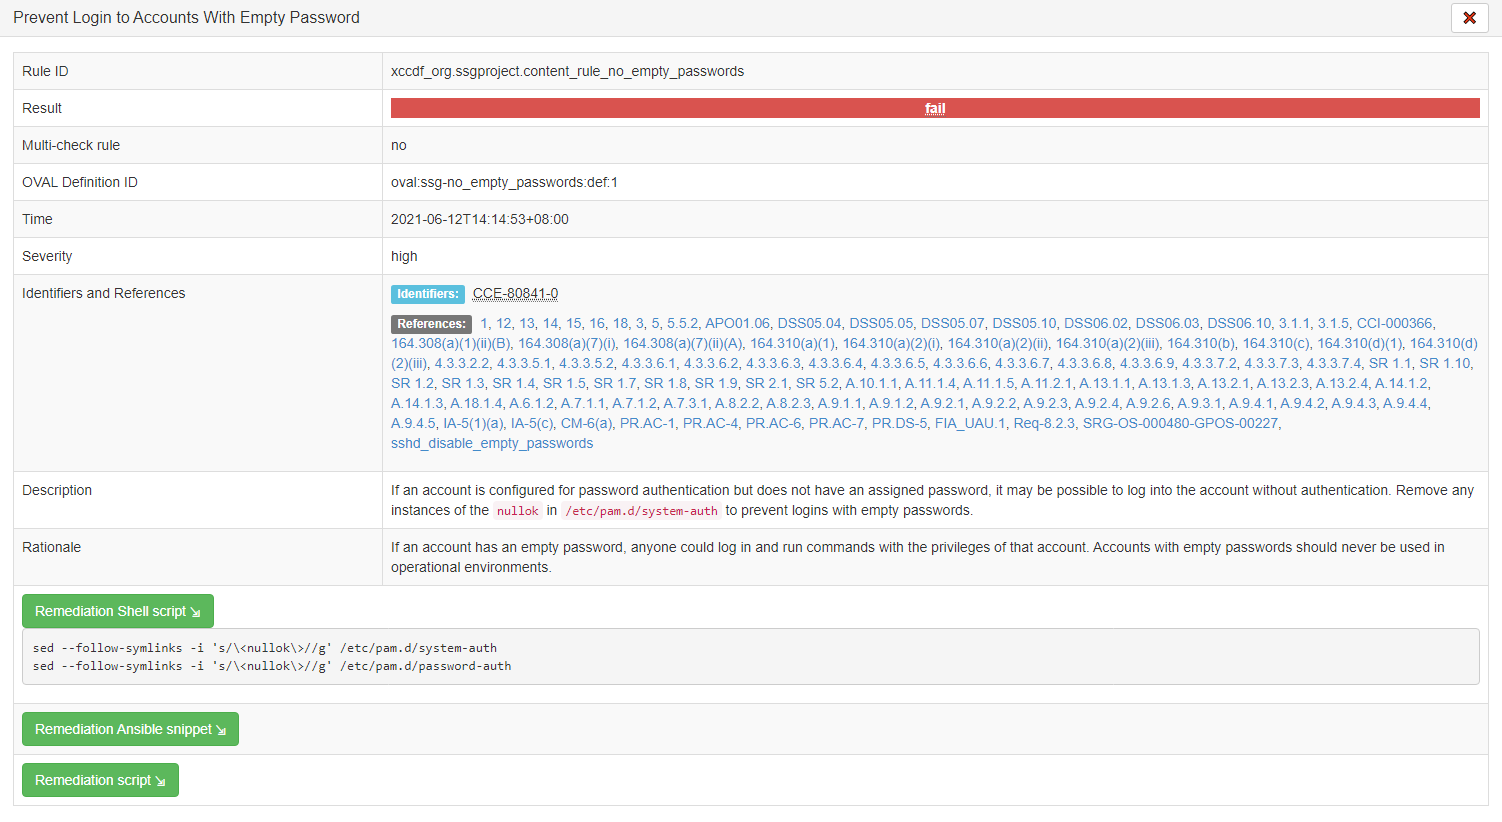Click the dialog title Prevent Login to Accounts

186,18
